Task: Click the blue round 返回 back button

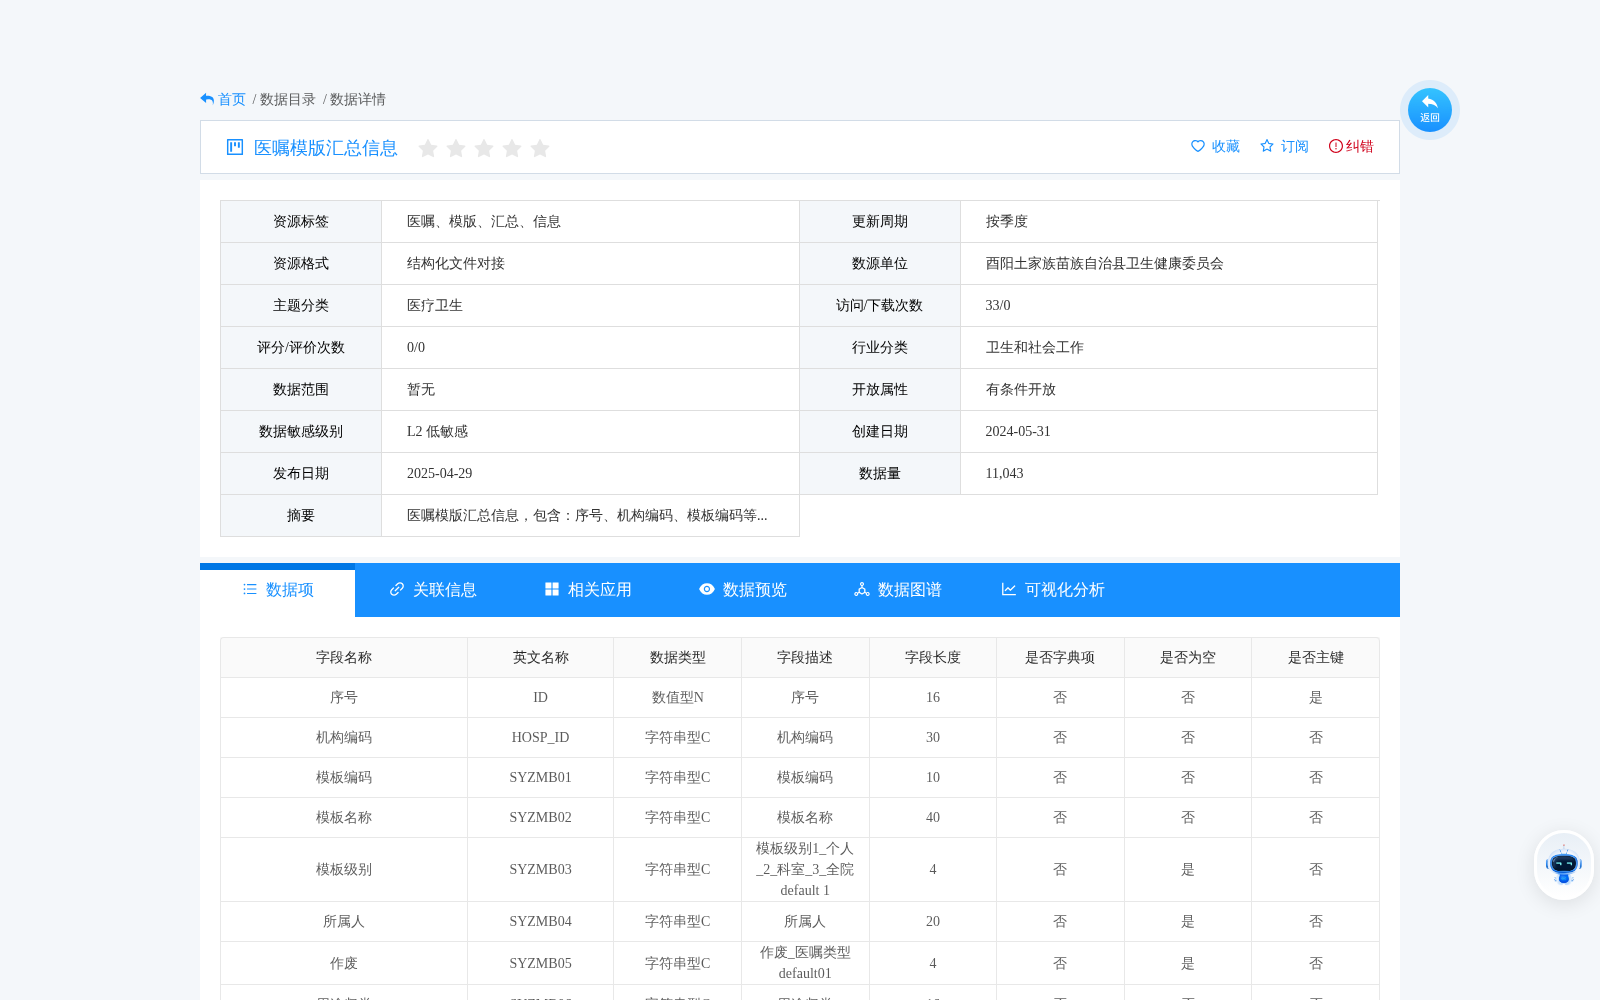Action: click(1429, 109)
